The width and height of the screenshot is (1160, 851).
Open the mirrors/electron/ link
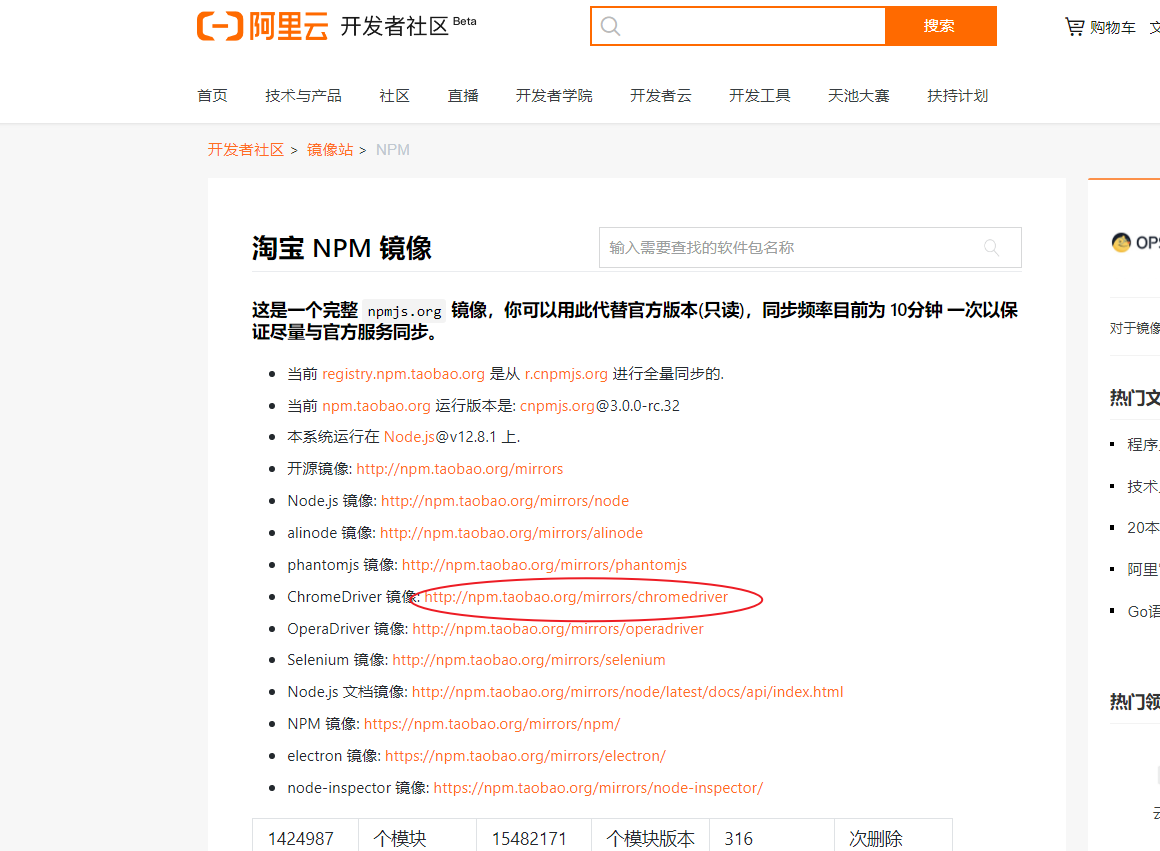pos(525,756)
